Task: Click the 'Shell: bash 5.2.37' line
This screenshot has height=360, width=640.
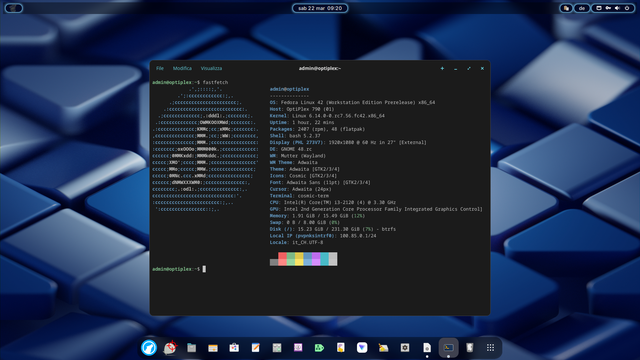Action: [x=295, y=136]
